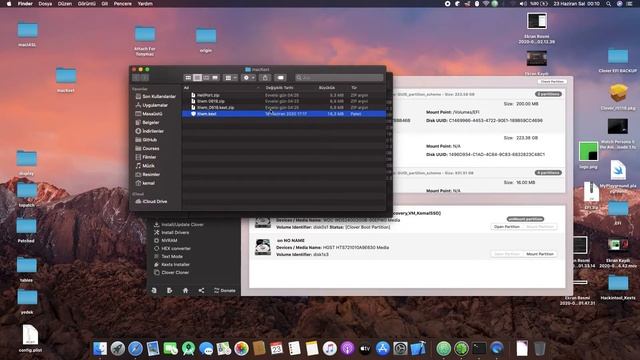Viewport: 640px width, 360px height.
Task: Switch Finder to column view
Action: tap(206, 78)
